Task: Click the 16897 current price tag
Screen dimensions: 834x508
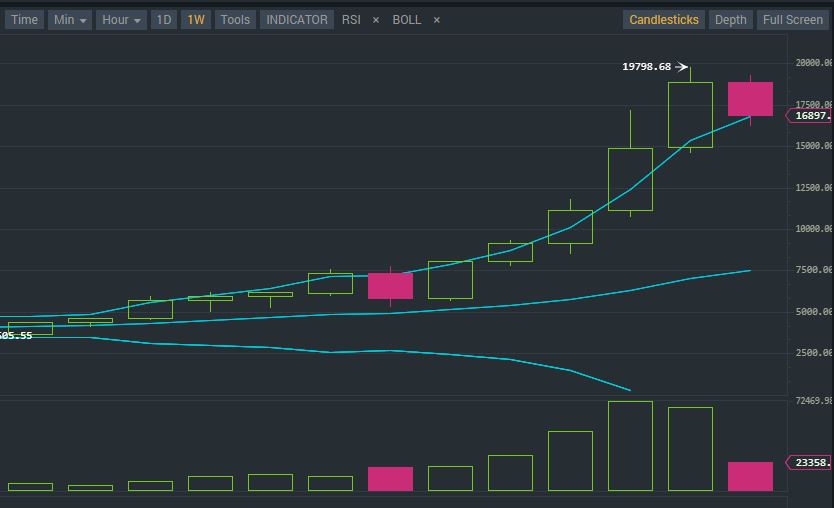Action: (810, 115)
